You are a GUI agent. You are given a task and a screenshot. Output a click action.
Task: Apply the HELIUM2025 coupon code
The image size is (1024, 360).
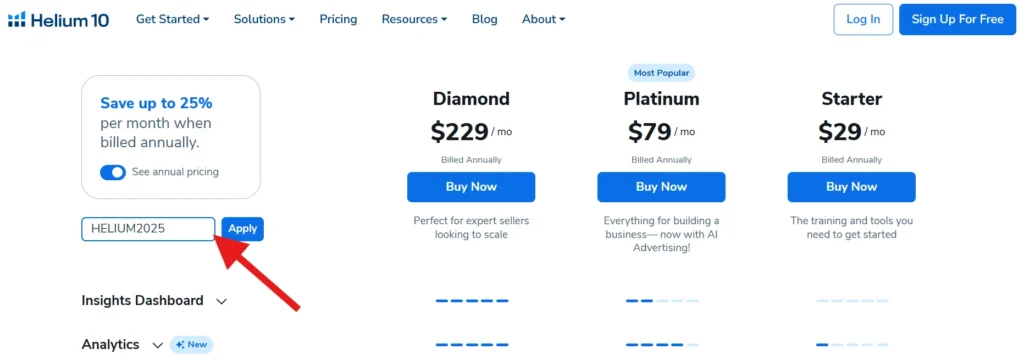[x=243, y=229]
